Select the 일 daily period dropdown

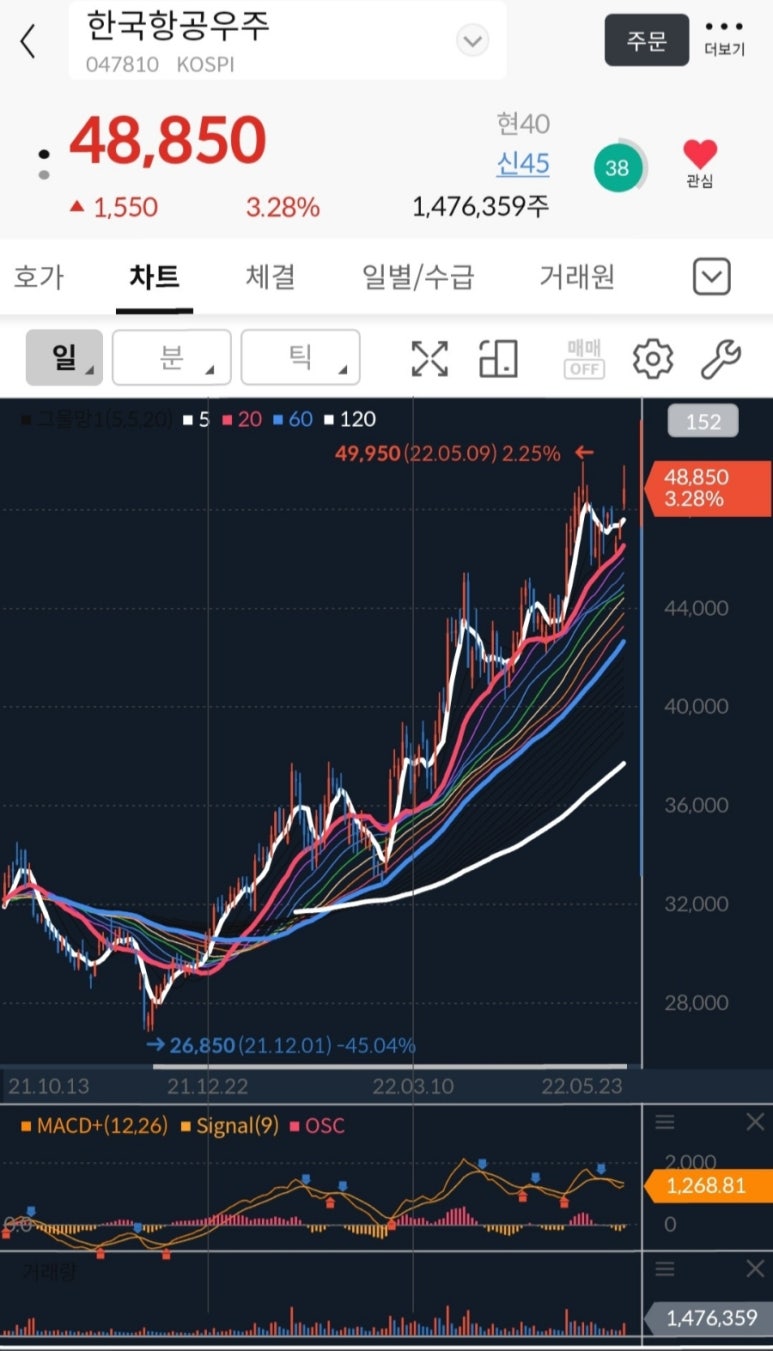[x=64, y=357]
